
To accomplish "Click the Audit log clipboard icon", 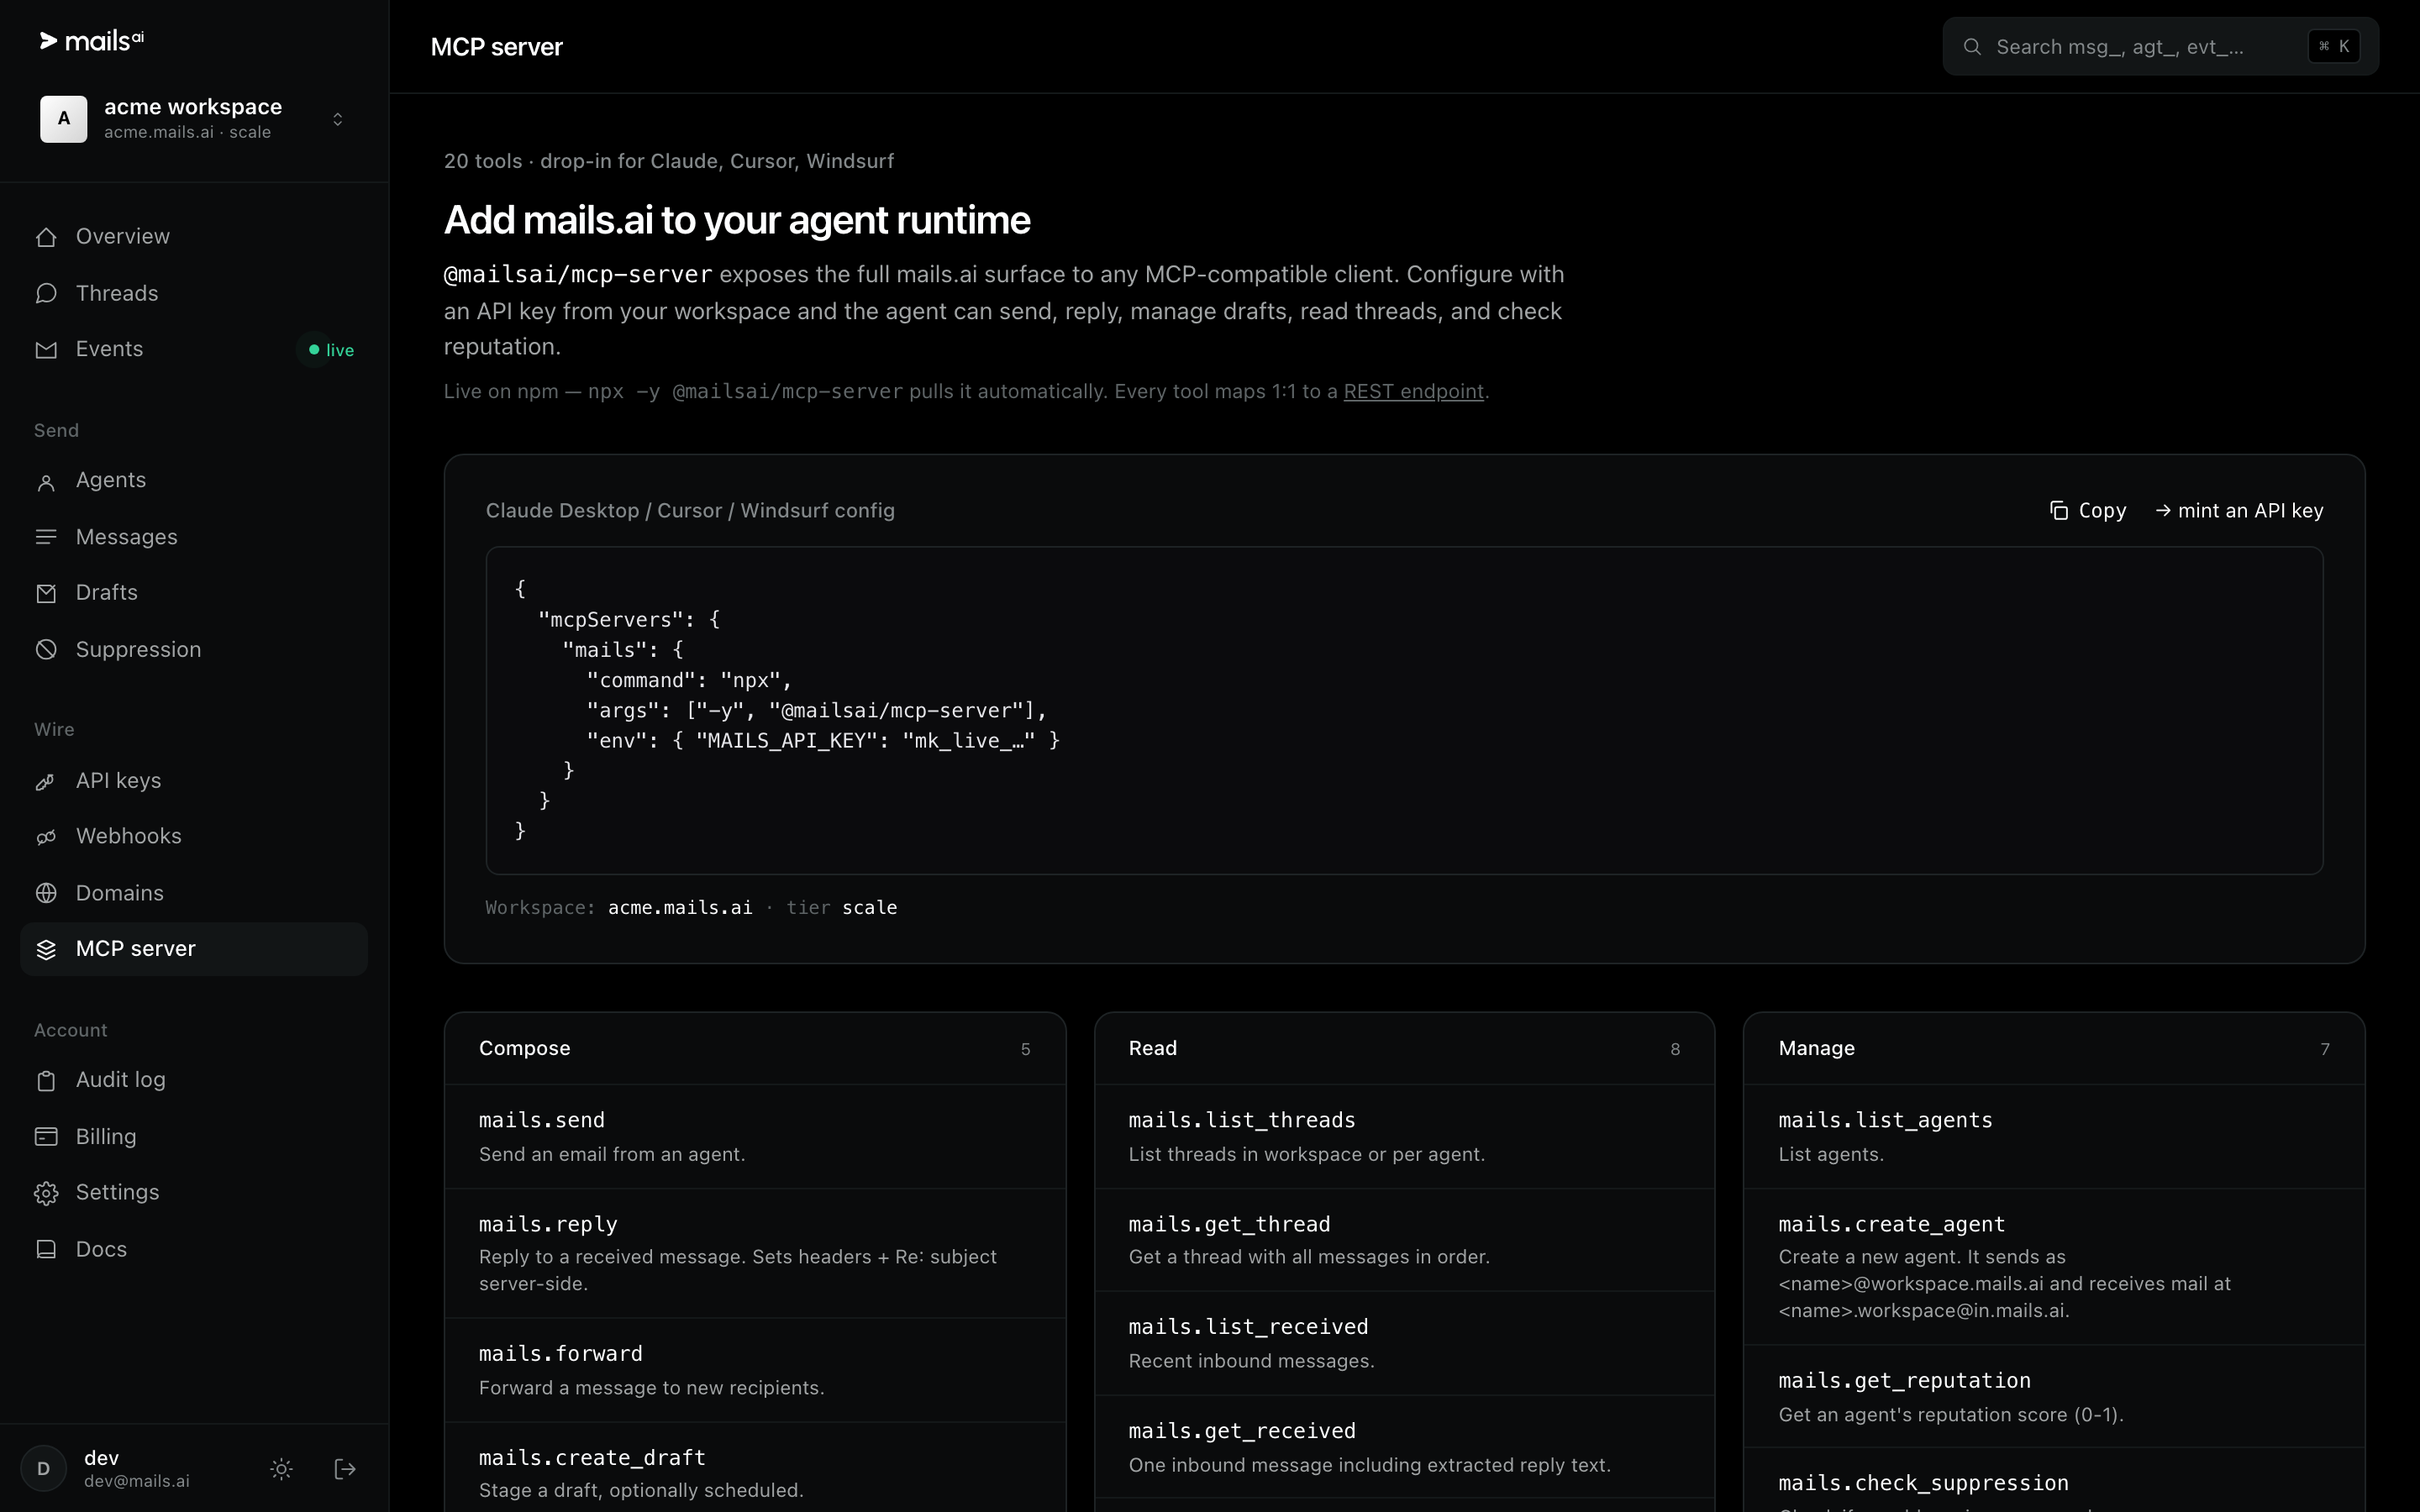I will click(46, 1081).
